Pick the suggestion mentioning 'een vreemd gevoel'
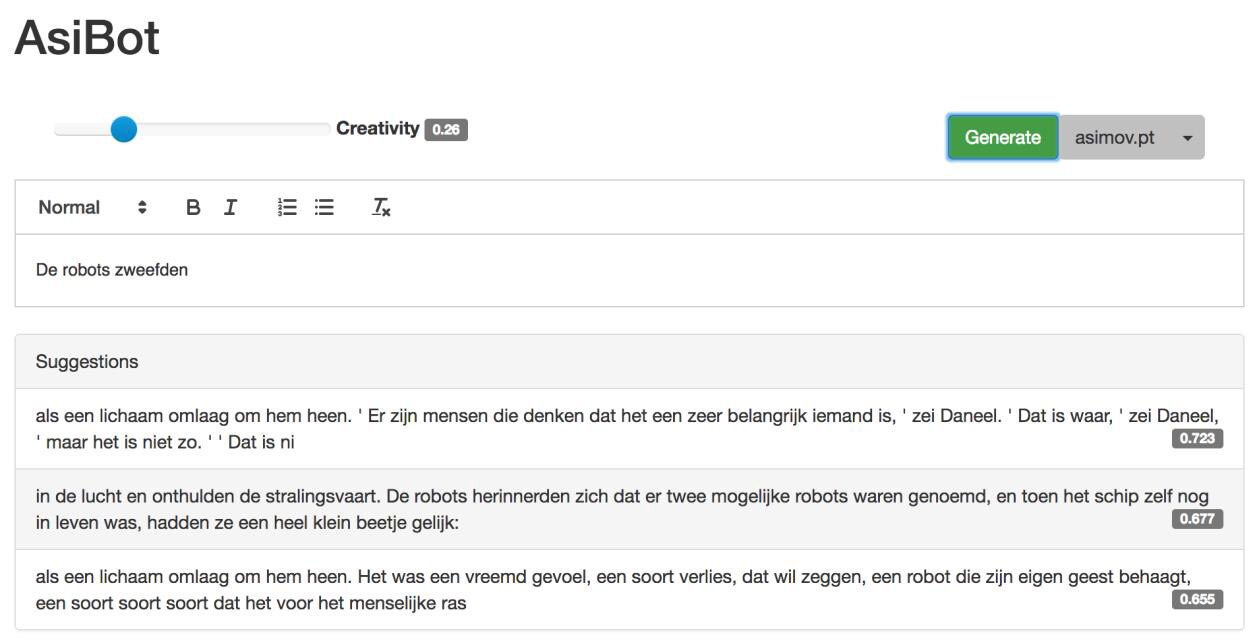1259x641 pixels. 600,589
